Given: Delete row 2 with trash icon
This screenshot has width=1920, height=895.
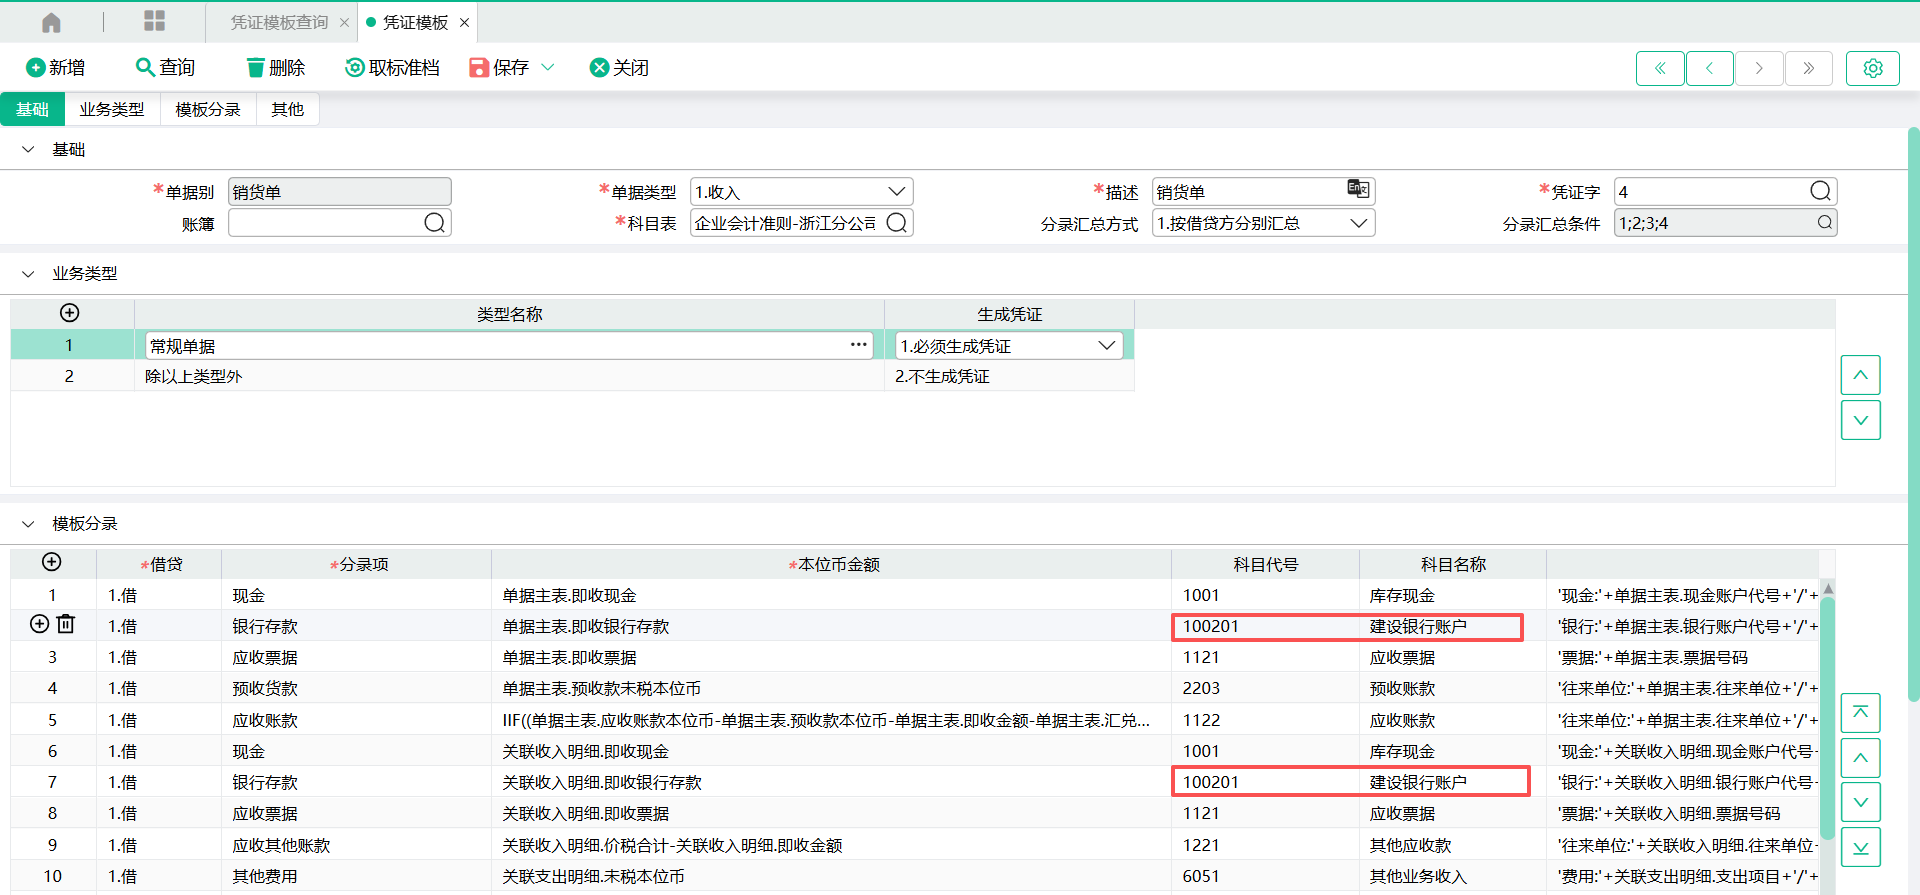Looking at the screenshot, I should 66,624.
